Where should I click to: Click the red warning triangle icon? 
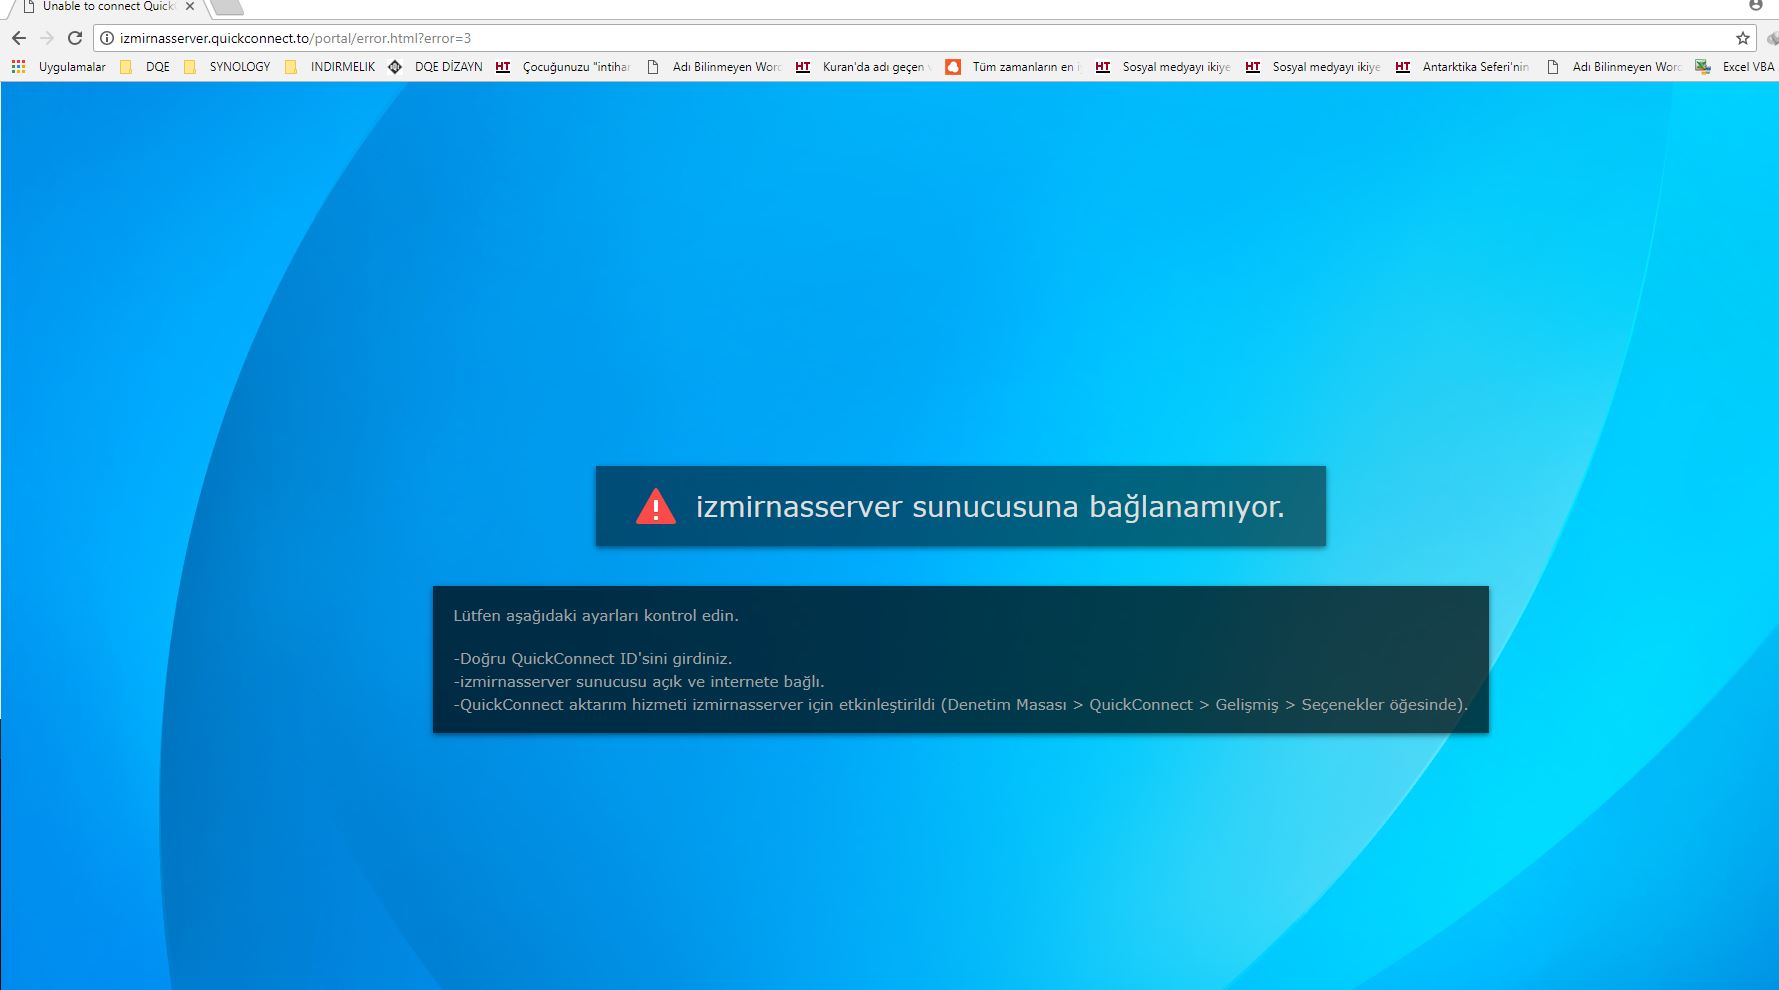[656, 507]
